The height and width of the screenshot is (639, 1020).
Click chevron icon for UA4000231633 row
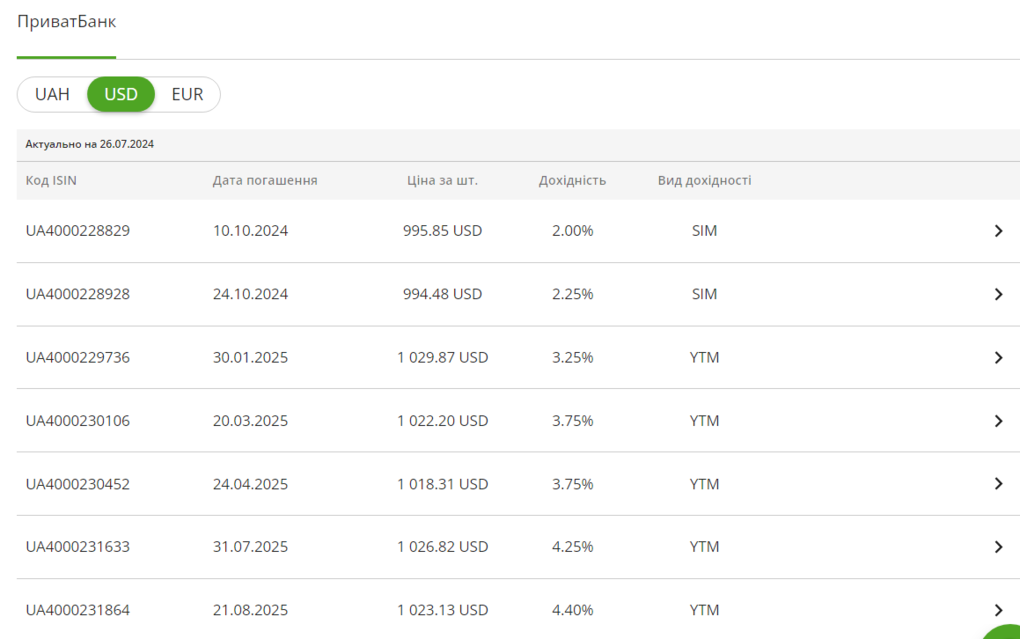click(998, 547)
